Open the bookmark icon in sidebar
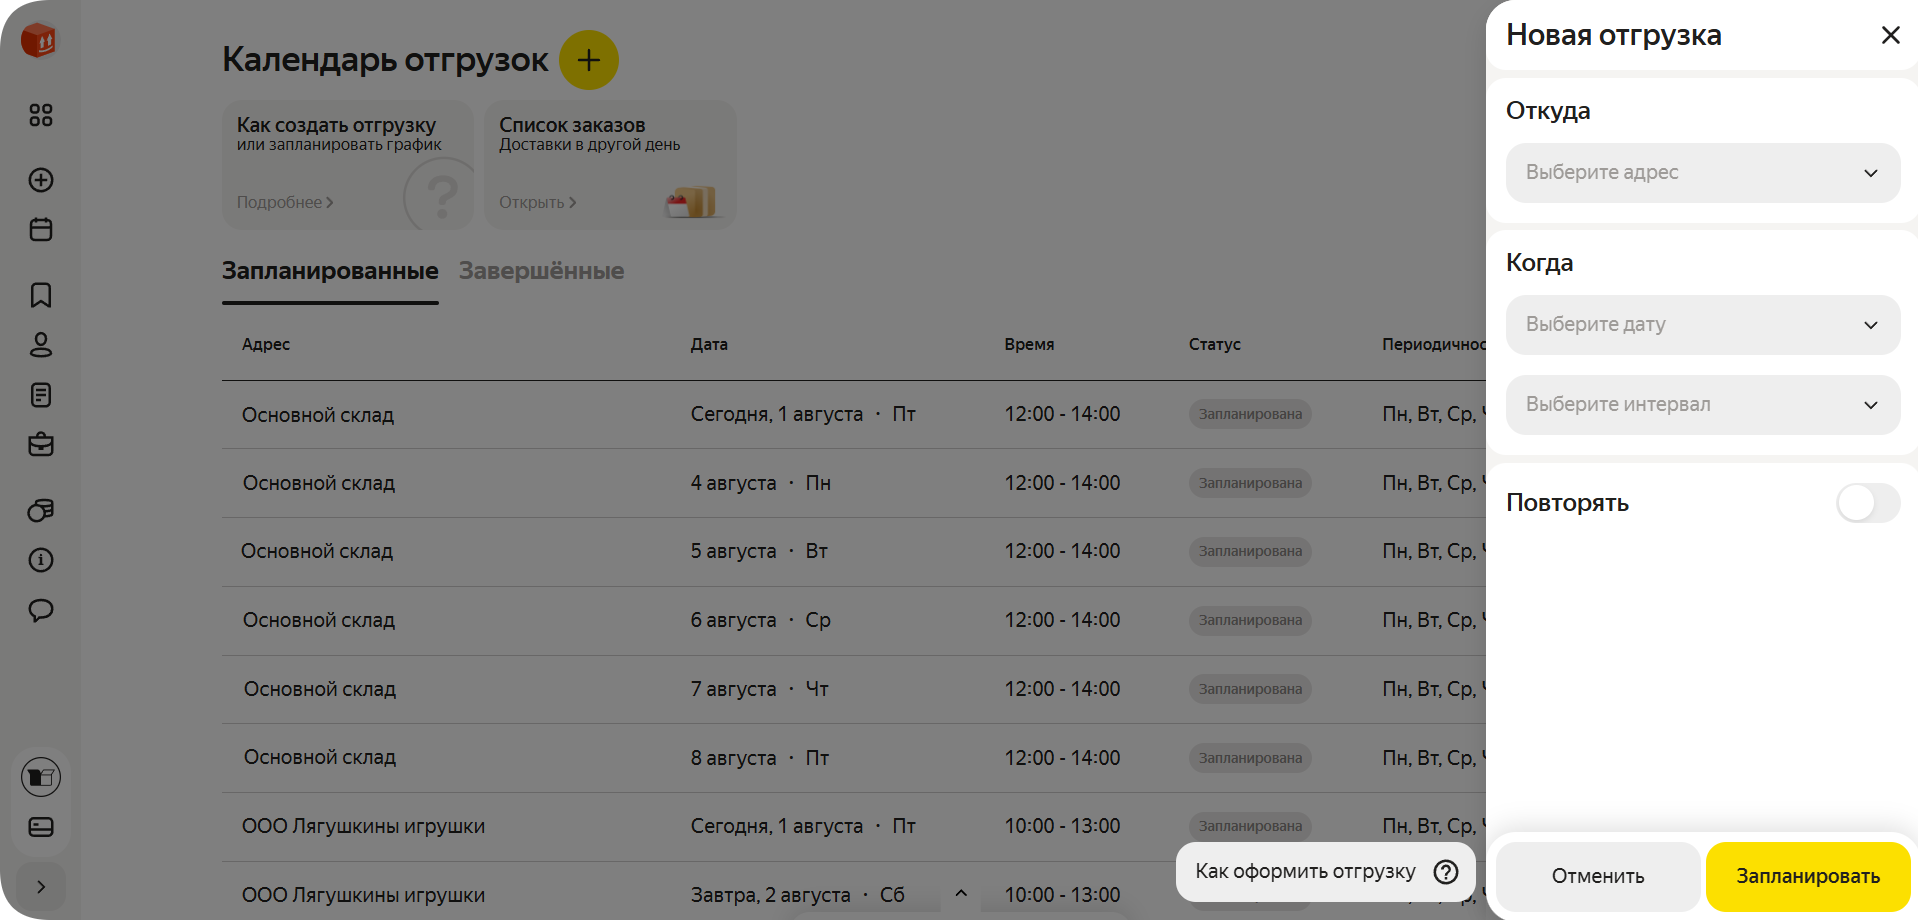 coord(41,295)
